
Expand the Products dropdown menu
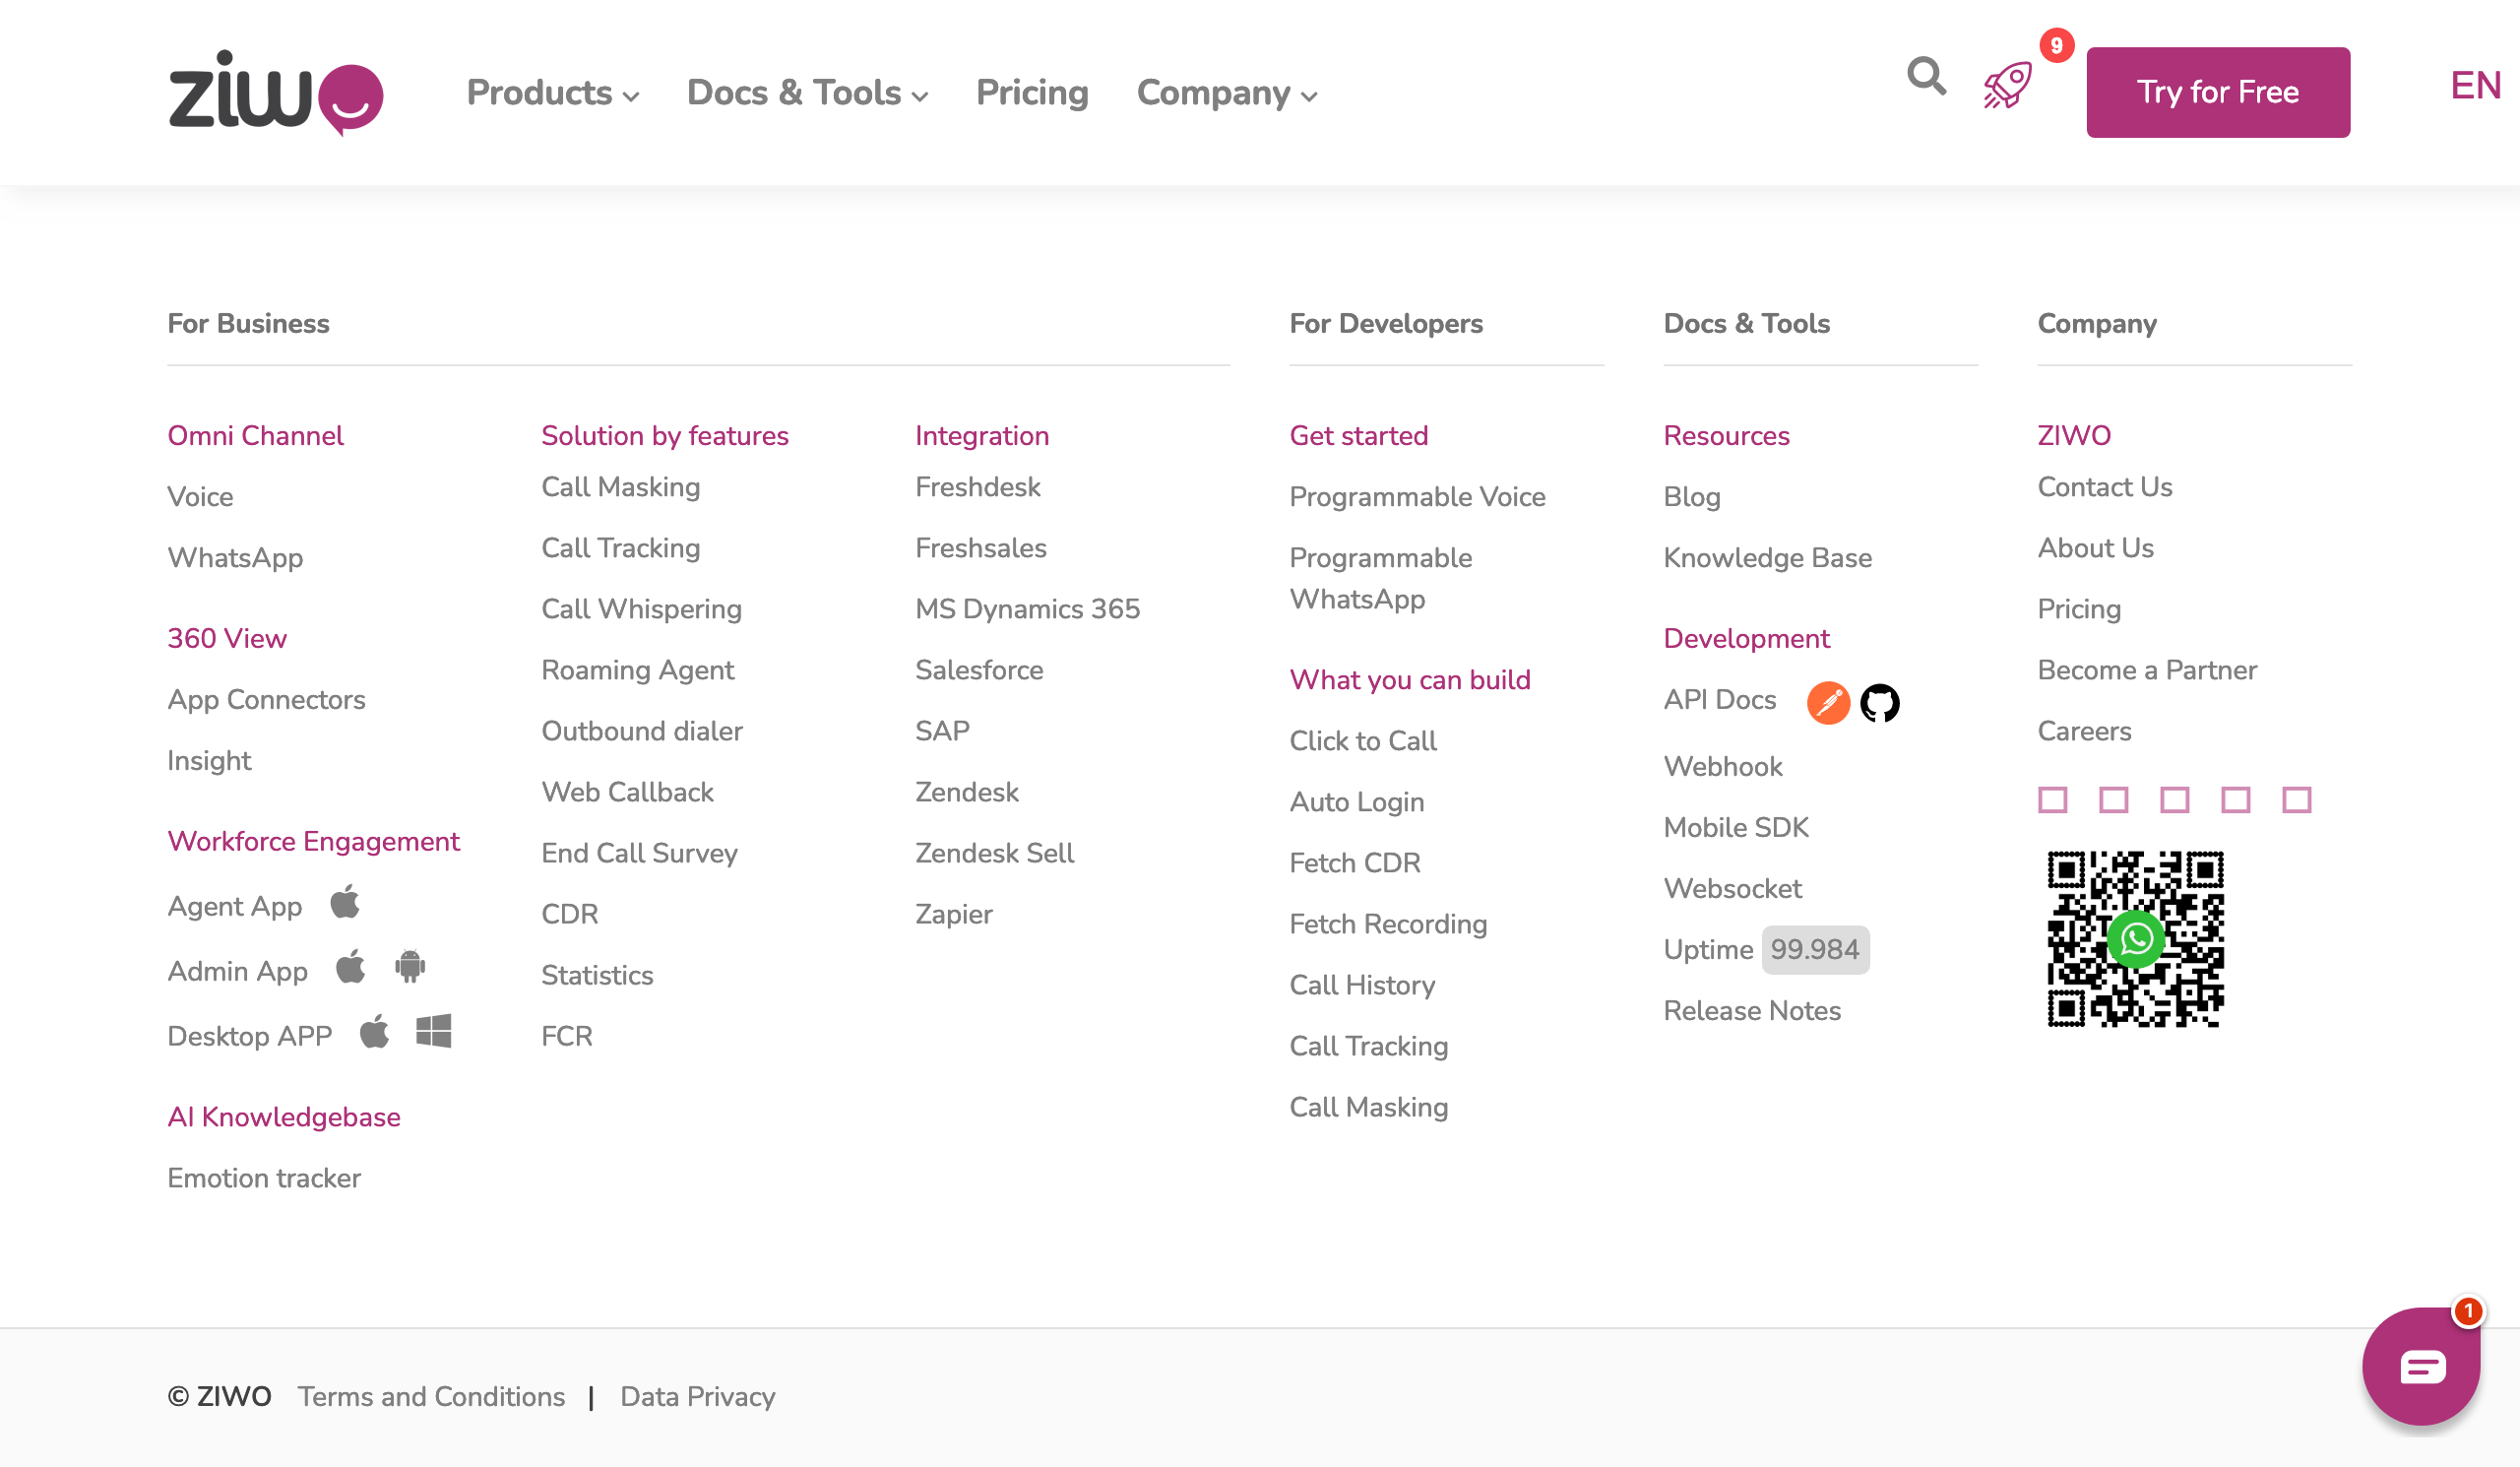553,93
